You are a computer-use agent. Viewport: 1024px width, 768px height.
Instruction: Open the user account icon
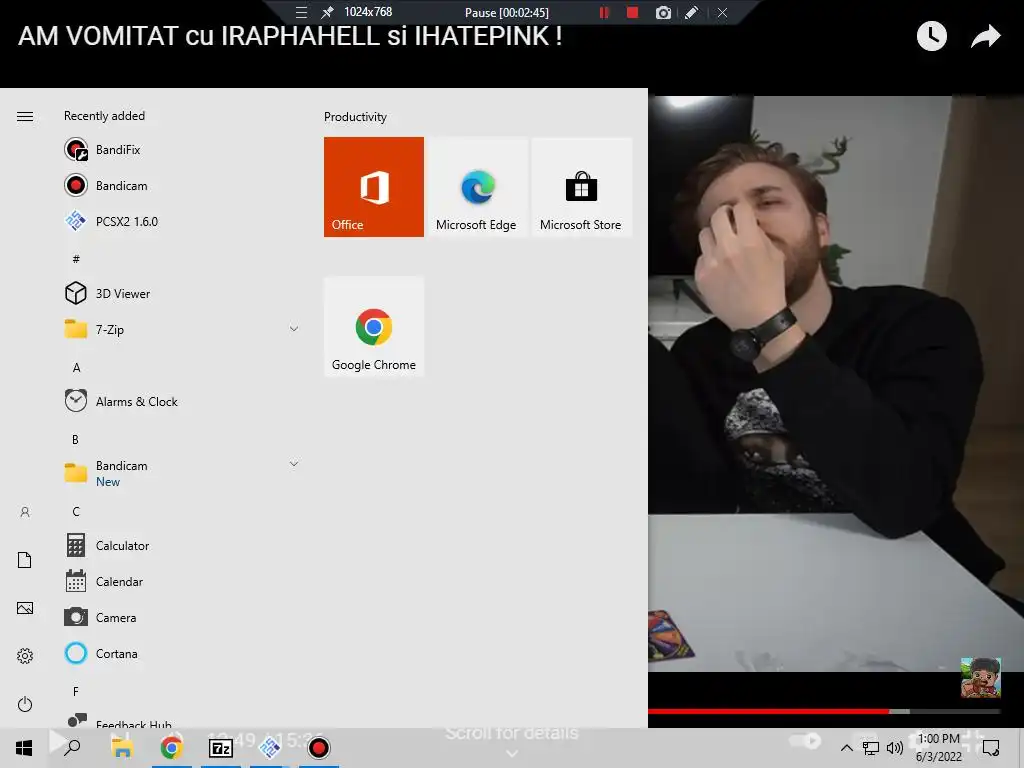25,512
